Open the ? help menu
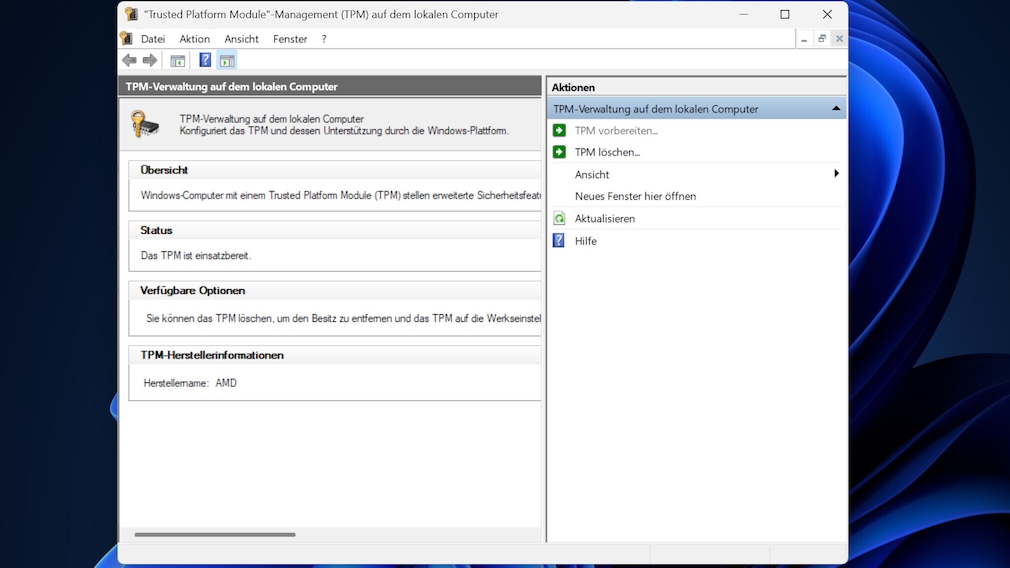The image size is (1010, 568). (x=324, y=39)
